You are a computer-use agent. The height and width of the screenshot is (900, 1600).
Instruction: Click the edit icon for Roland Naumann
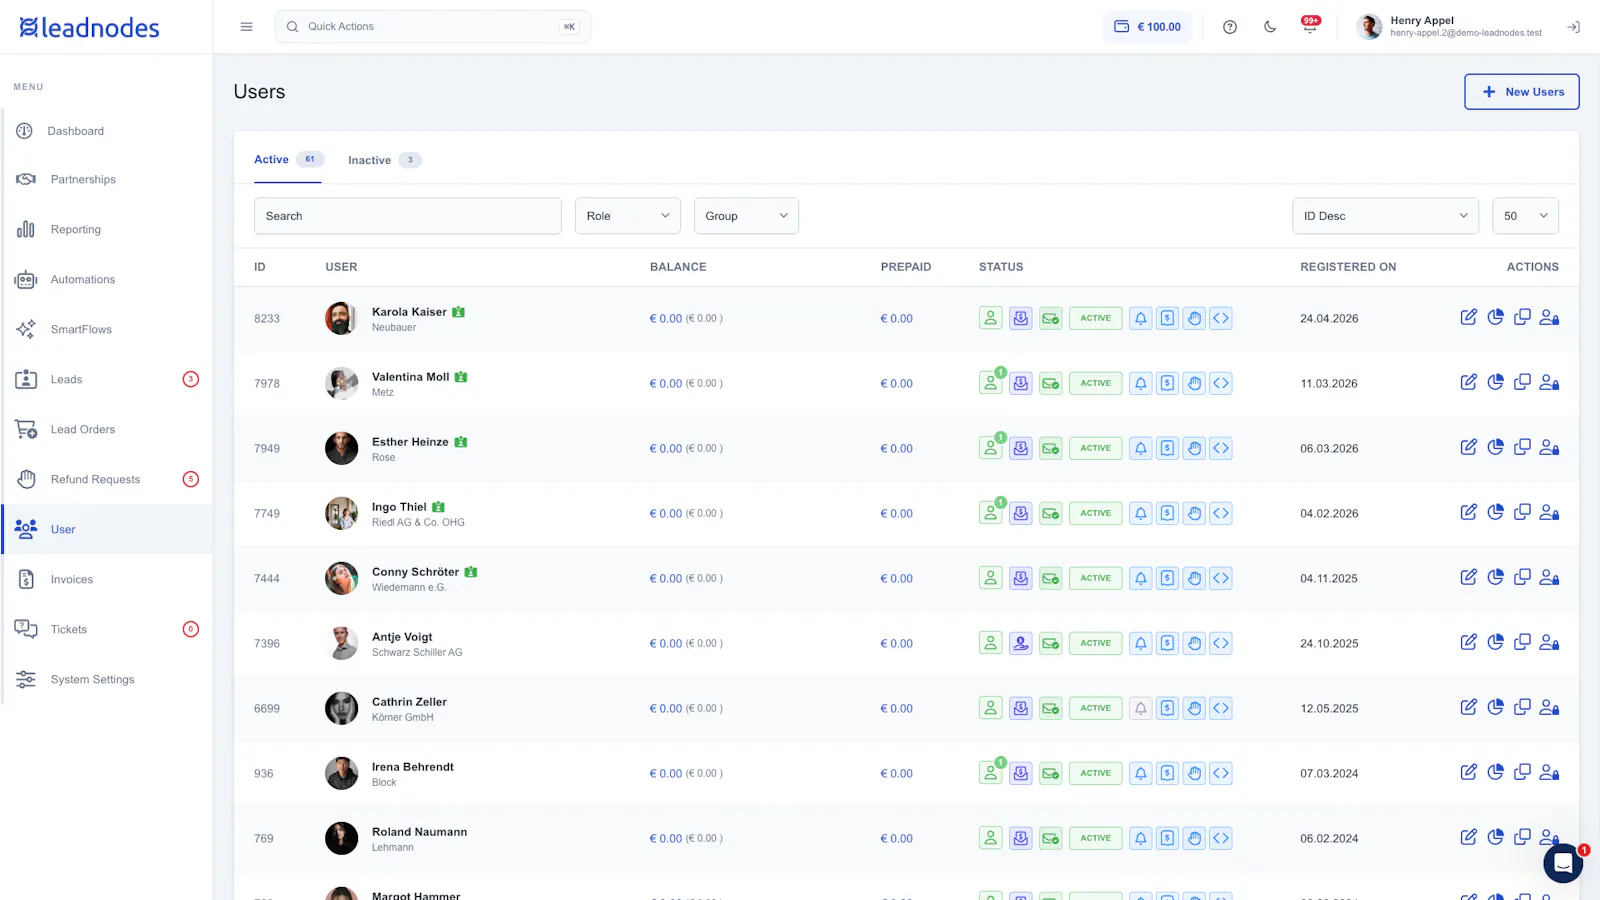1468,838
